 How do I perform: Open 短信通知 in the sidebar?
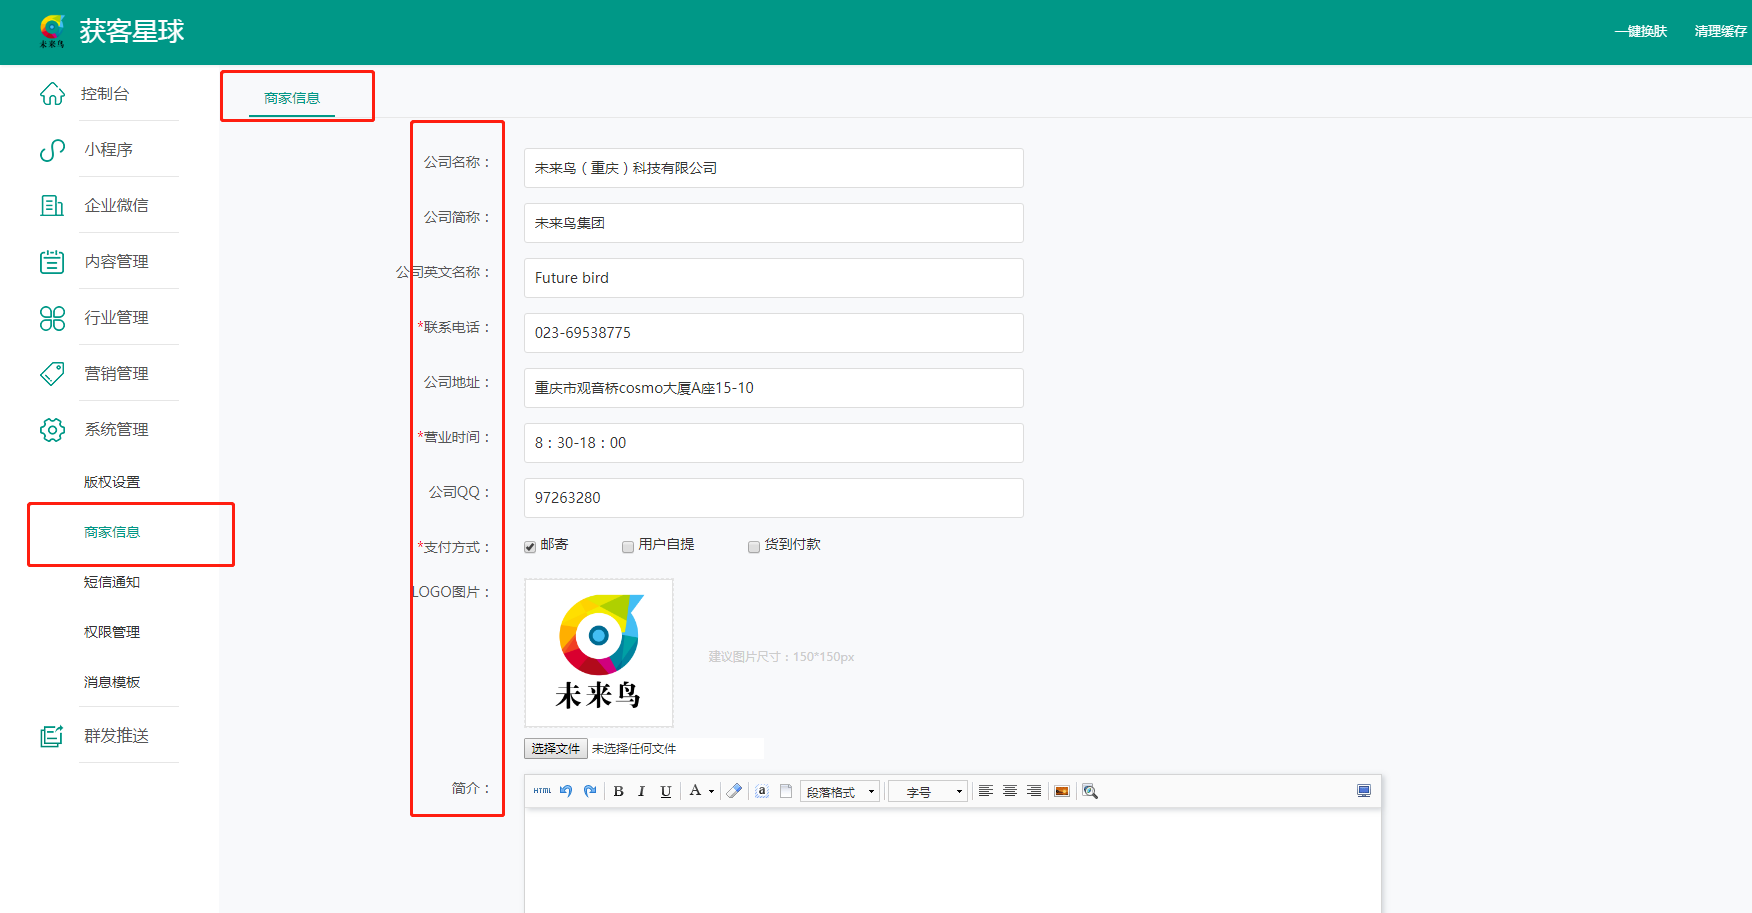click(x=112, y=582)
